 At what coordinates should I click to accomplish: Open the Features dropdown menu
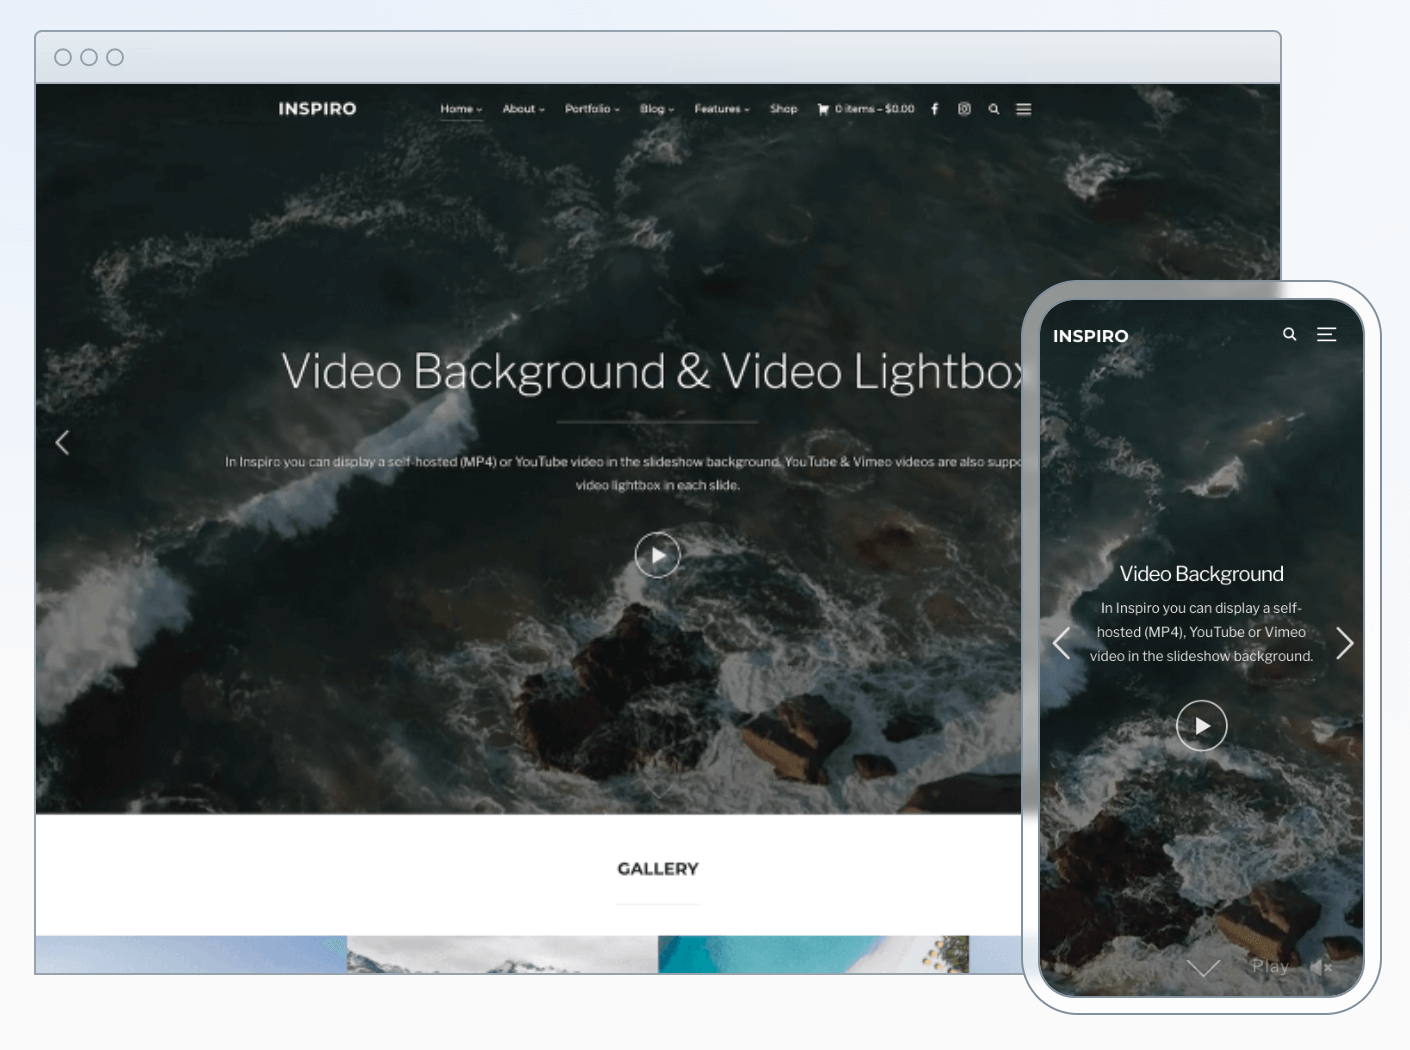coord(722,109)
